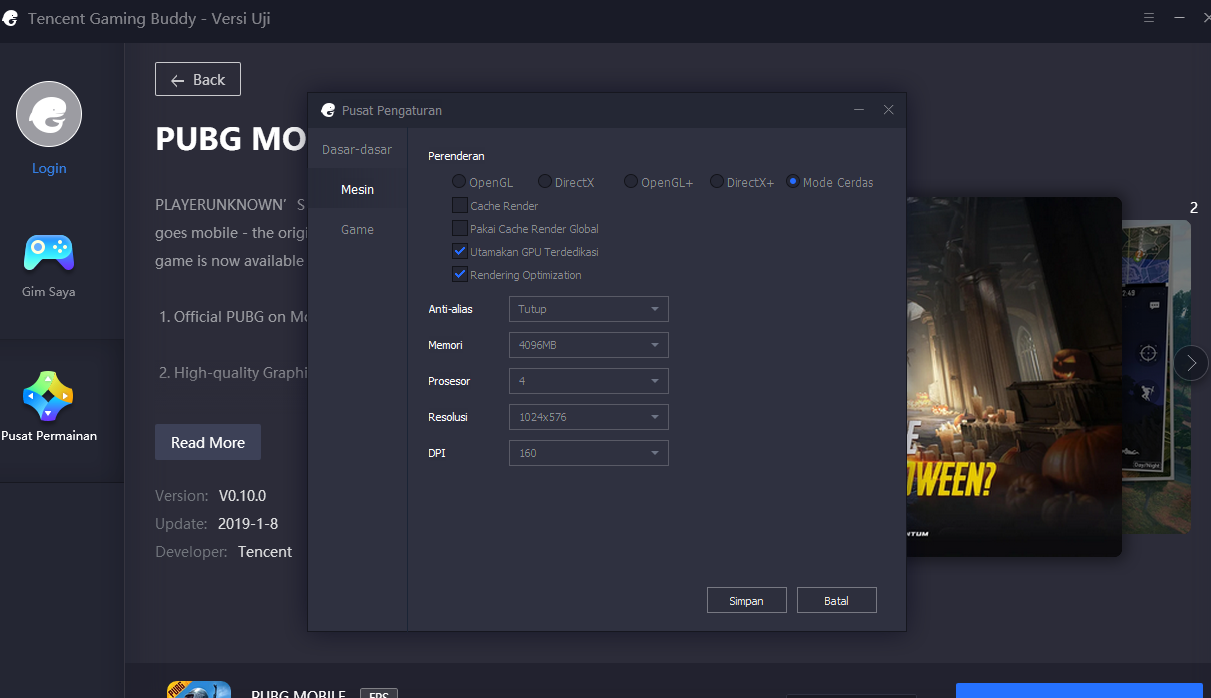Click the blue button at bottom right
Screen dimensions: 1211x698
(x=1082, y=690)
